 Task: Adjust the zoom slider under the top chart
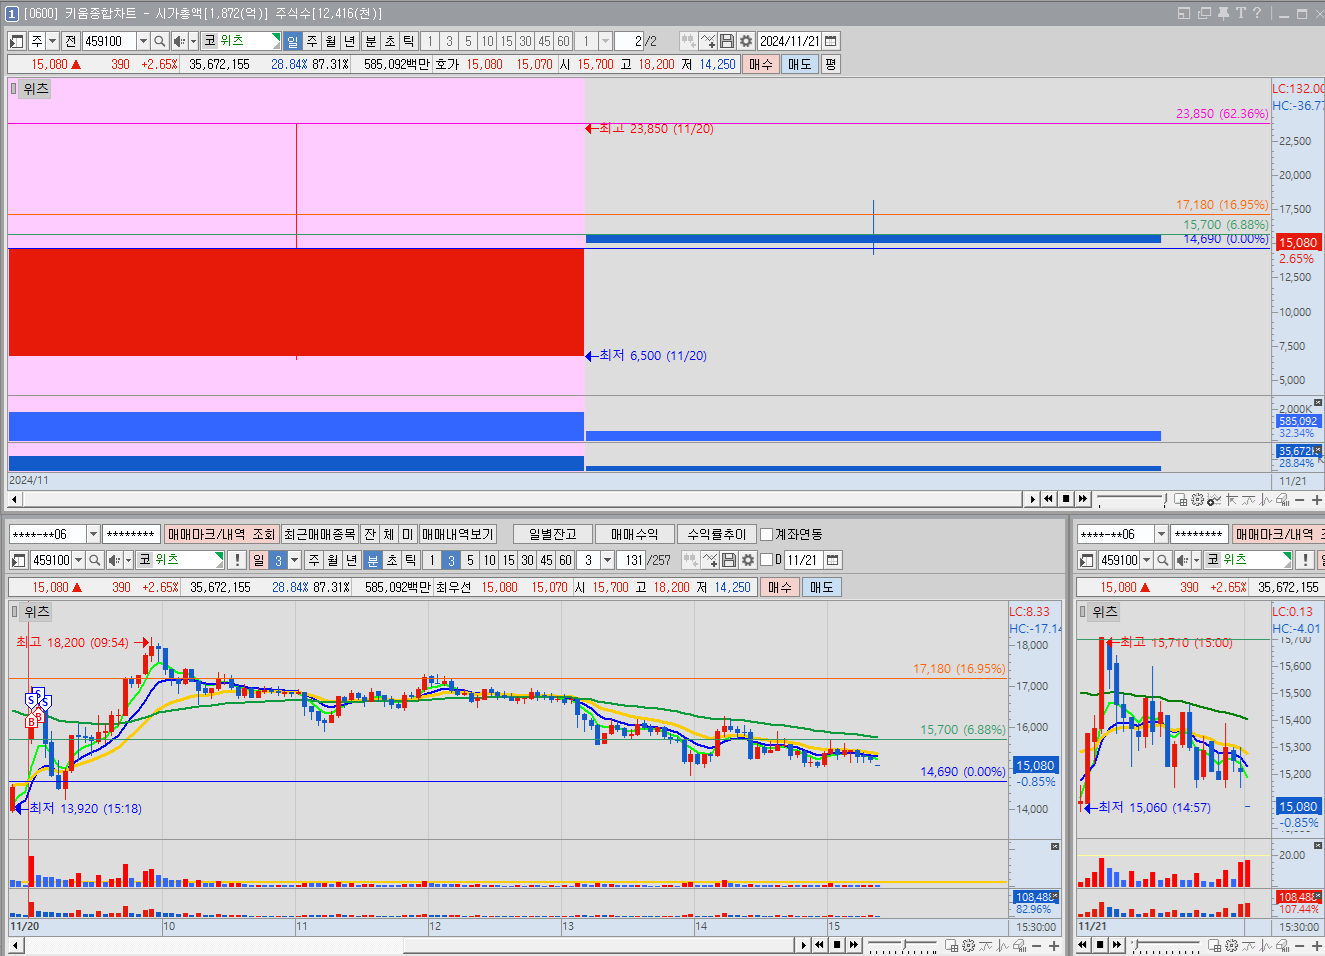point(1131,499)
